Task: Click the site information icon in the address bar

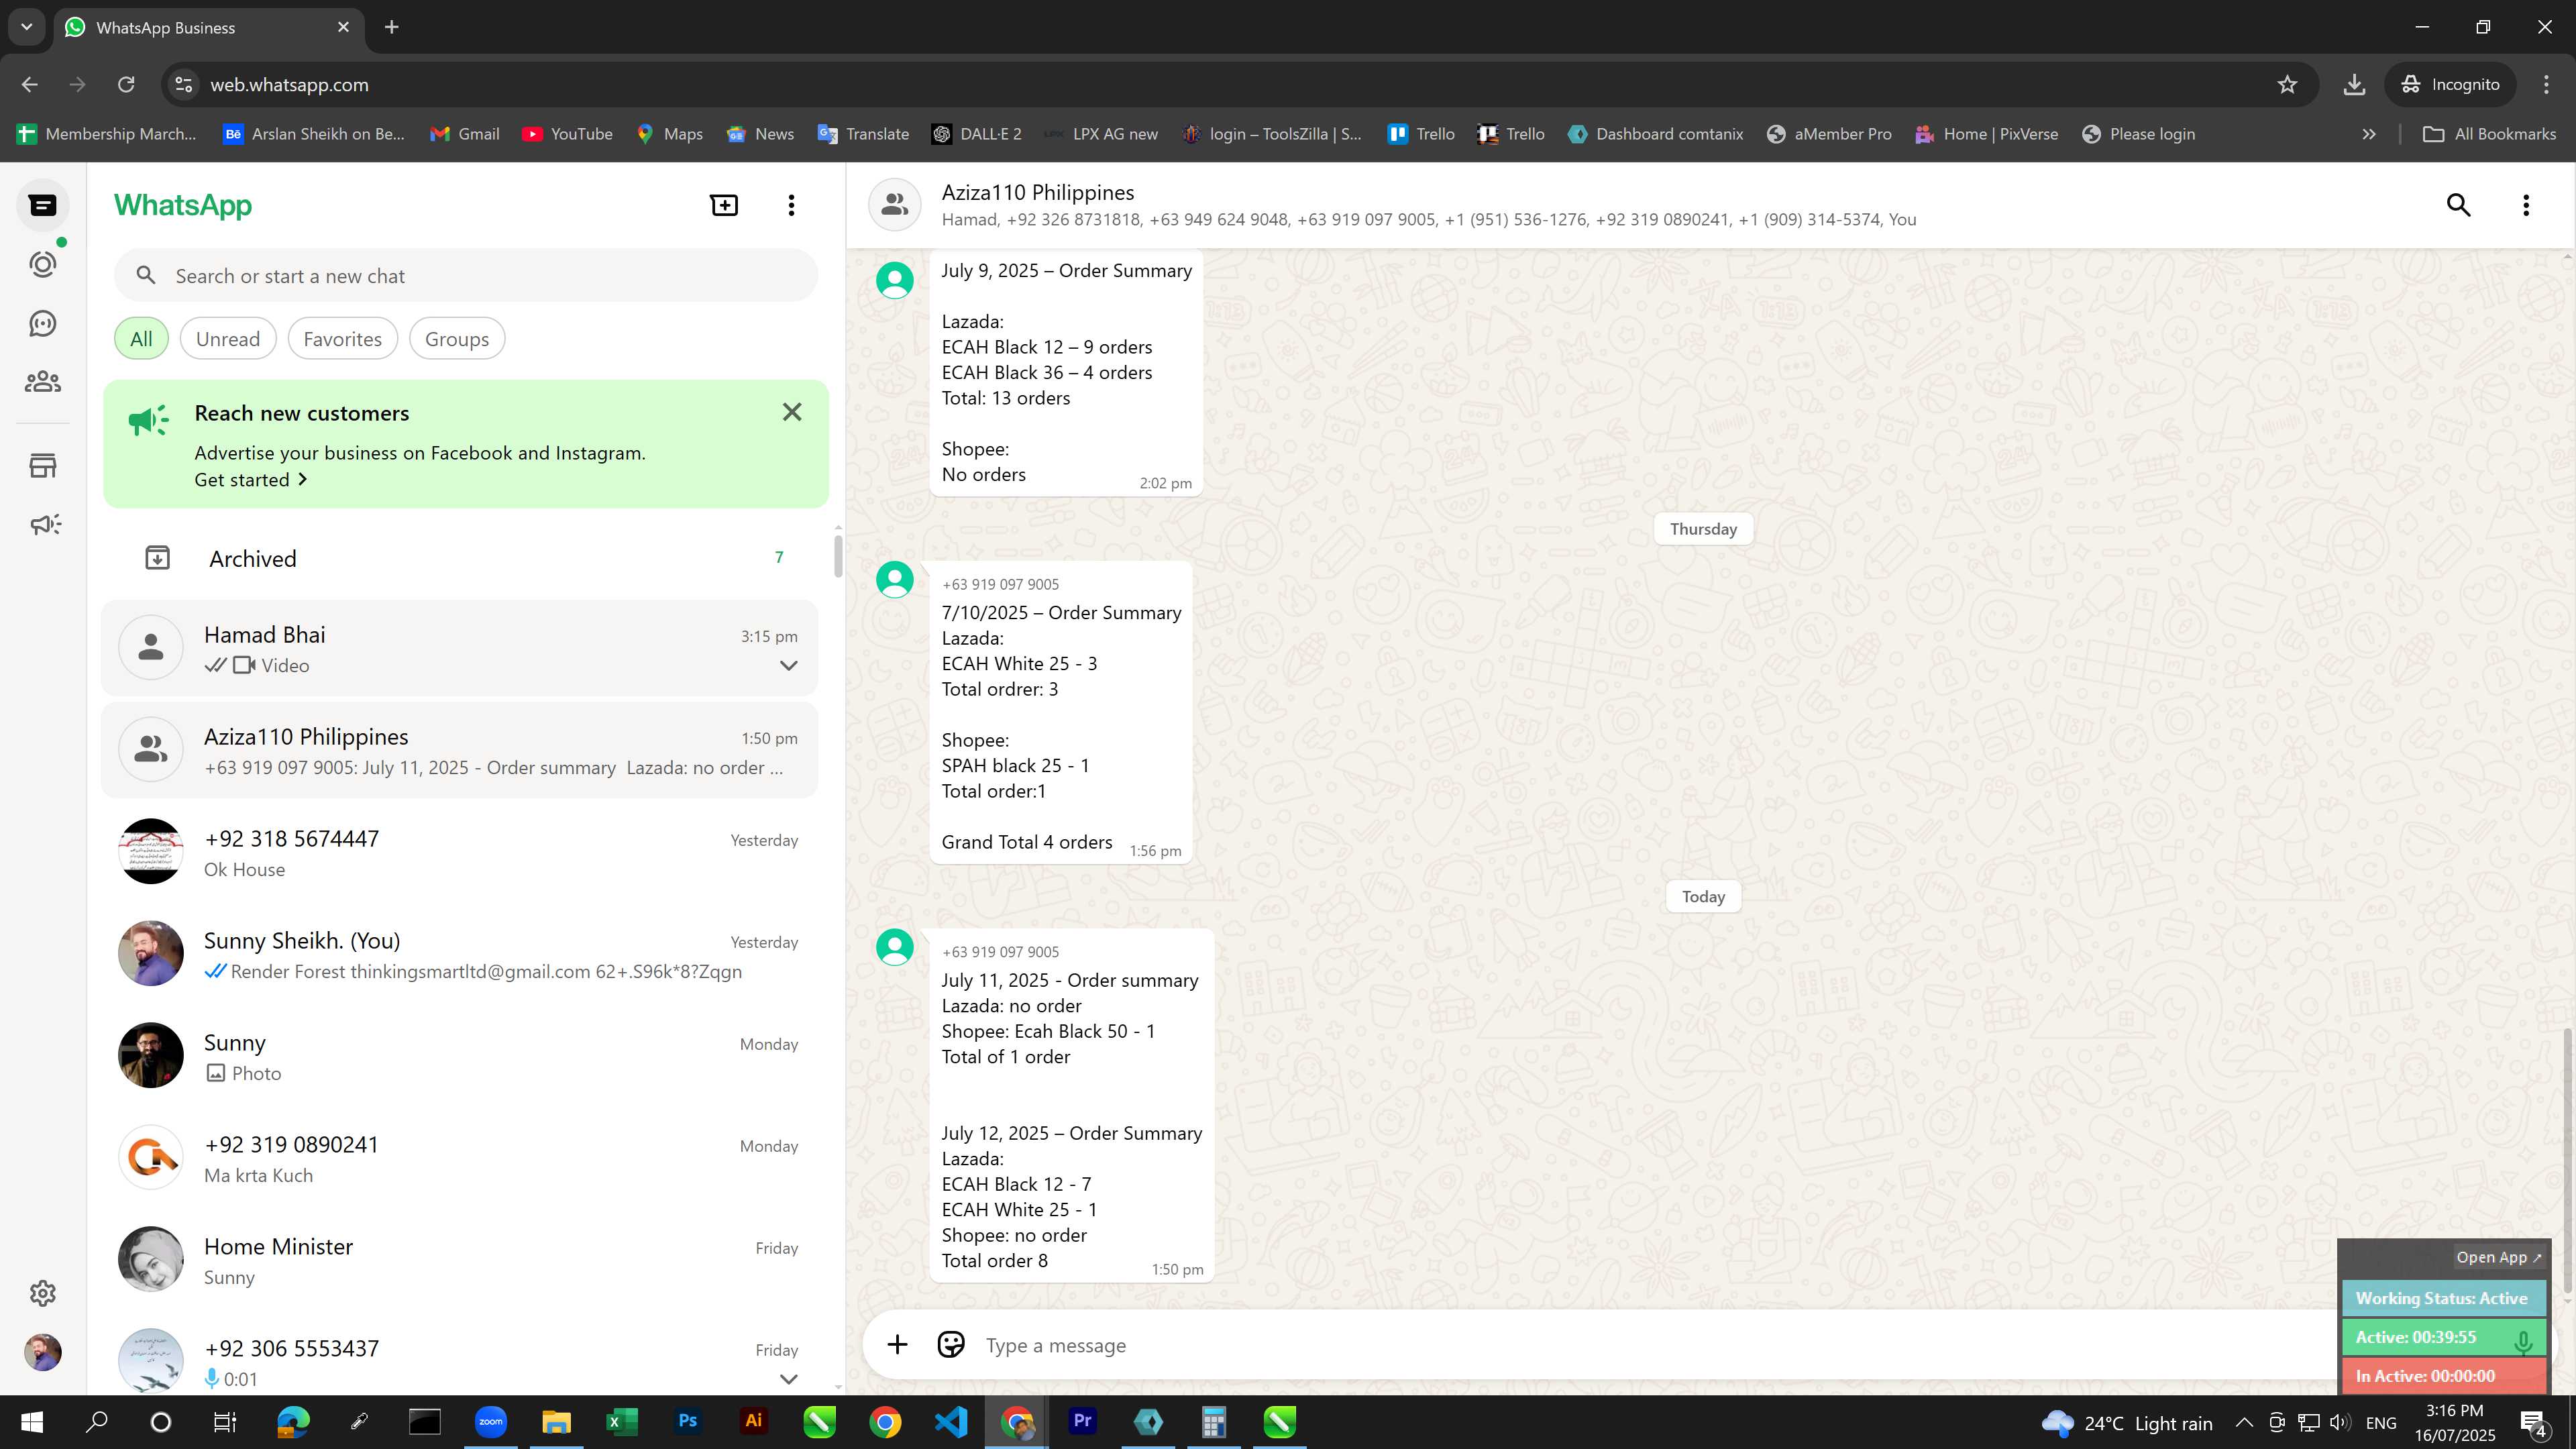Action: click(183, 85)
